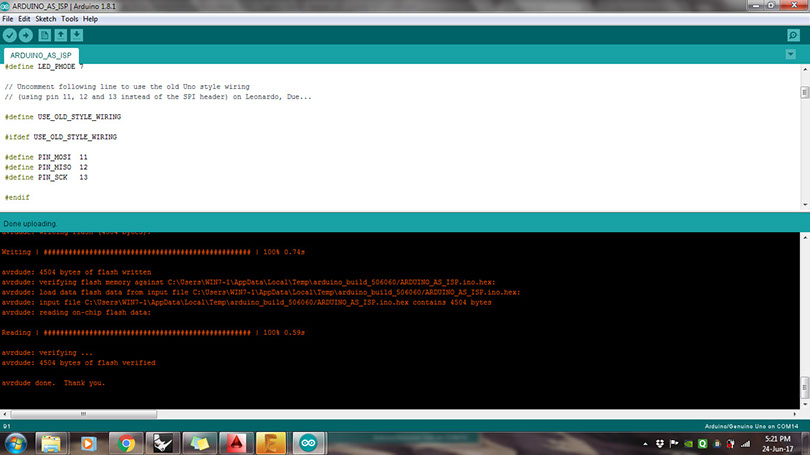Select the ARDUINO_AS_ISP tab
Viewport: 810px width, 455px height.
[41, 55]
